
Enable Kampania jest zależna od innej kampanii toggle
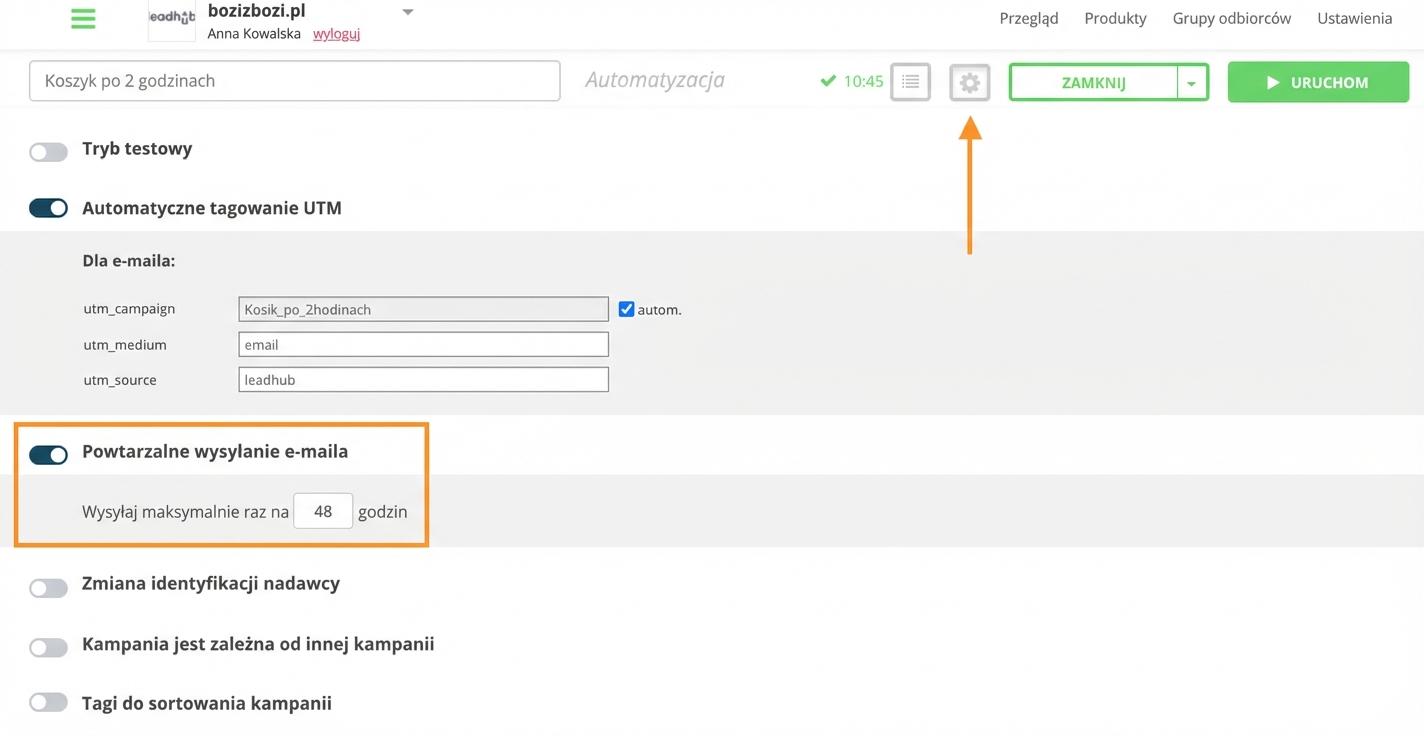(48, 648)
